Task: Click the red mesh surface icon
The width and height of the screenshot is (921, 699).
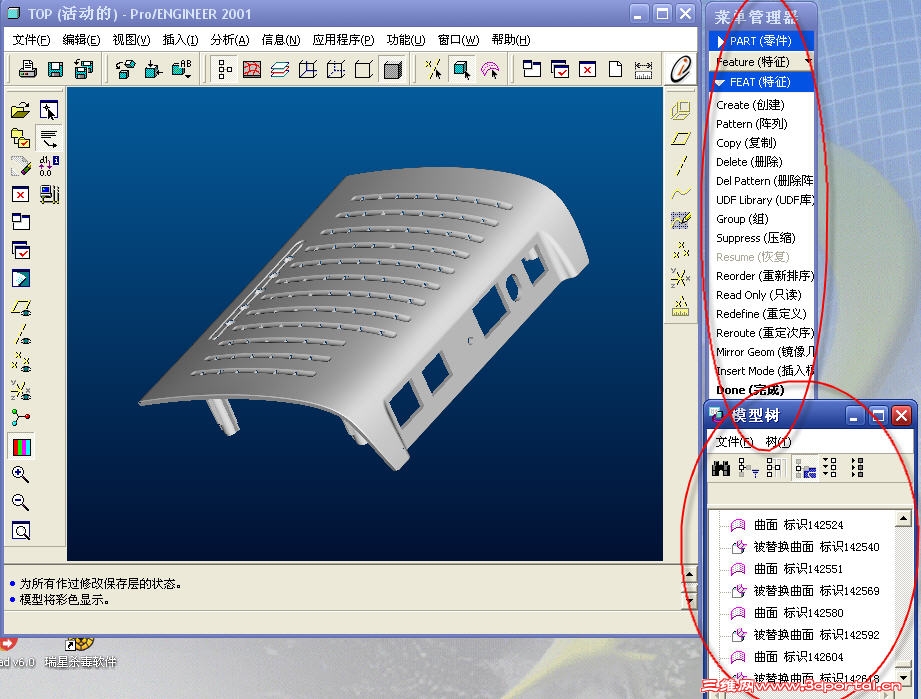Action: (252, 69)
